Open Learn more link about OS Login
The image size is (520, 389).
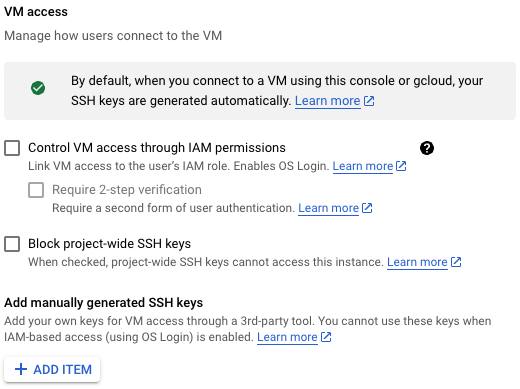363,166
